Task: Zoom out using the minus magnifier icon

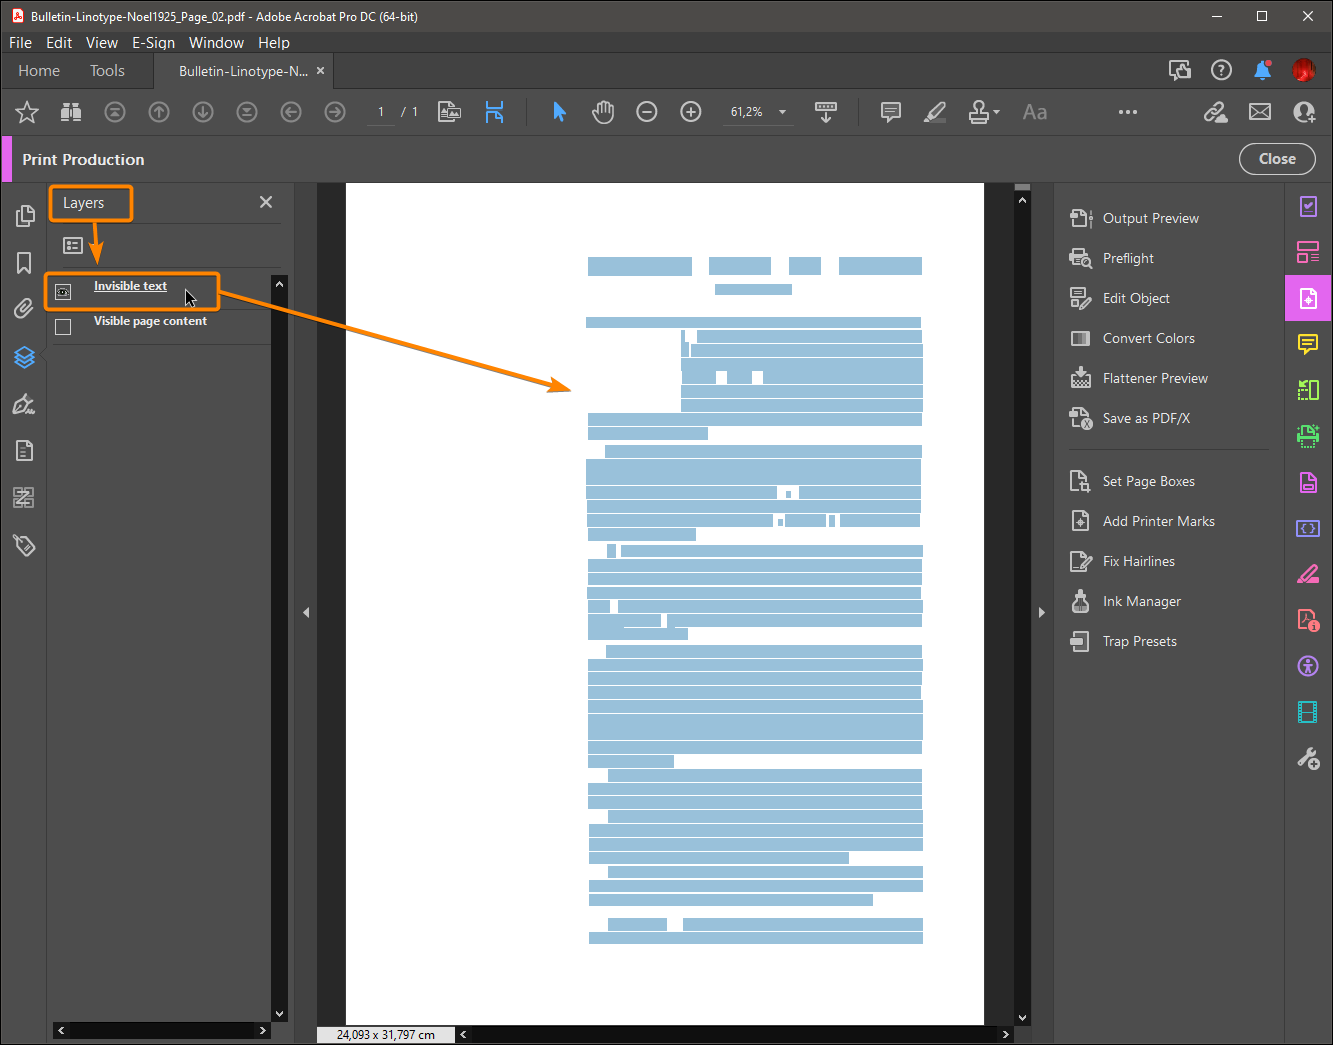Action: pyautogui.click(x=646, y=112)
